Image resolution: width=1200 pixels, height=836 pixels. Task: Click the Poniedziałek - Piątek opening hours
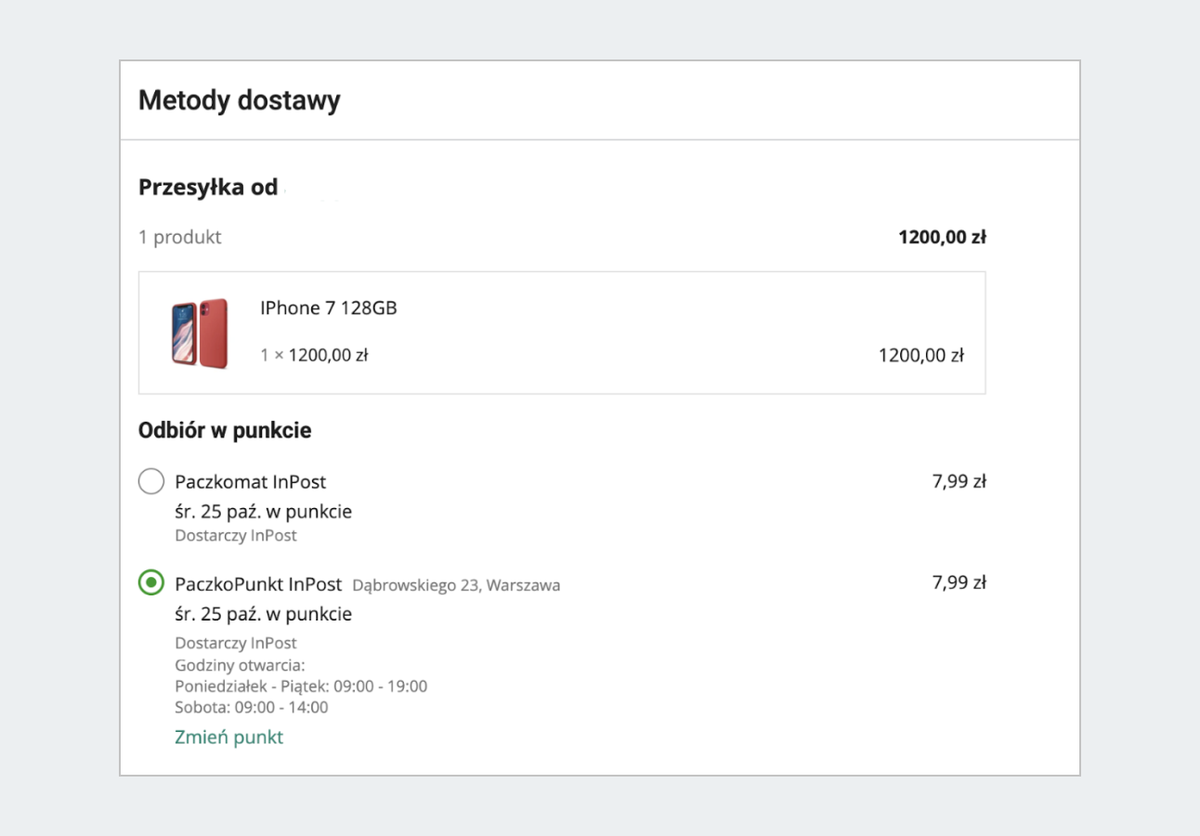click(x=301, y=686)
